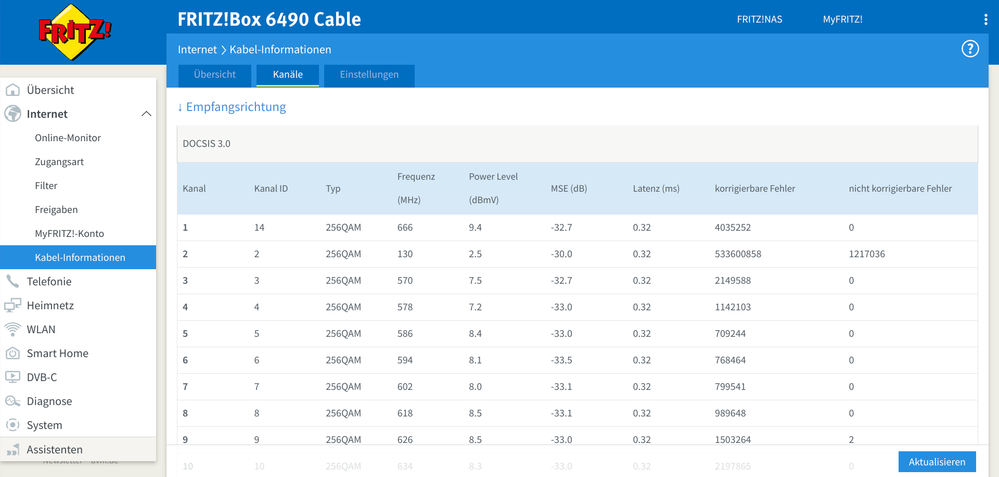Viewport: 999px width, 477px height.
Task: Click the Heimnetz computers icon
Action: pos(13,306)
